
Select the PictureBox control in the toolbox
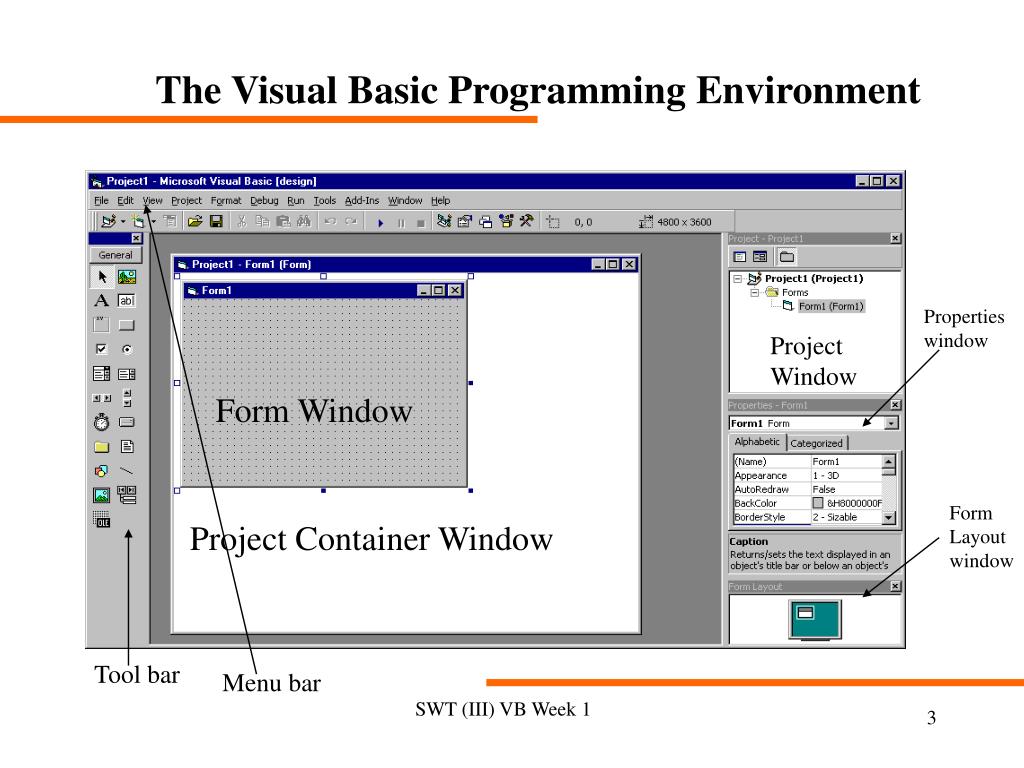coord(127,277)
